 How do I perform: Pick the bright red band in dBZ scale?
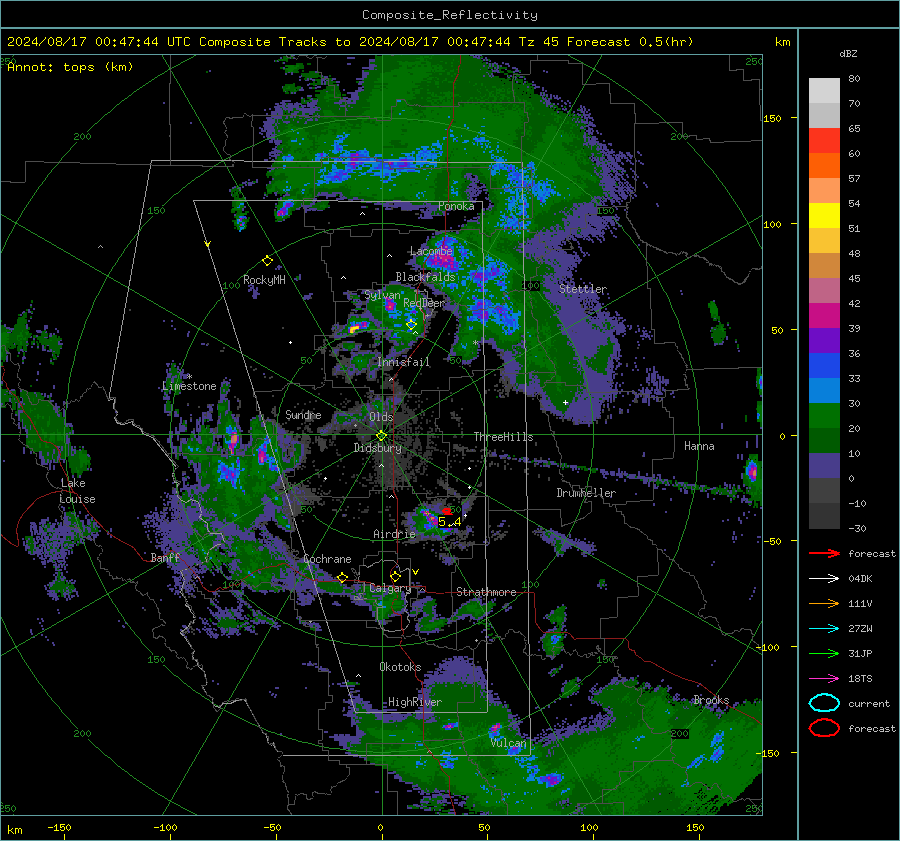pyautogui.click(x=824, y=141)
